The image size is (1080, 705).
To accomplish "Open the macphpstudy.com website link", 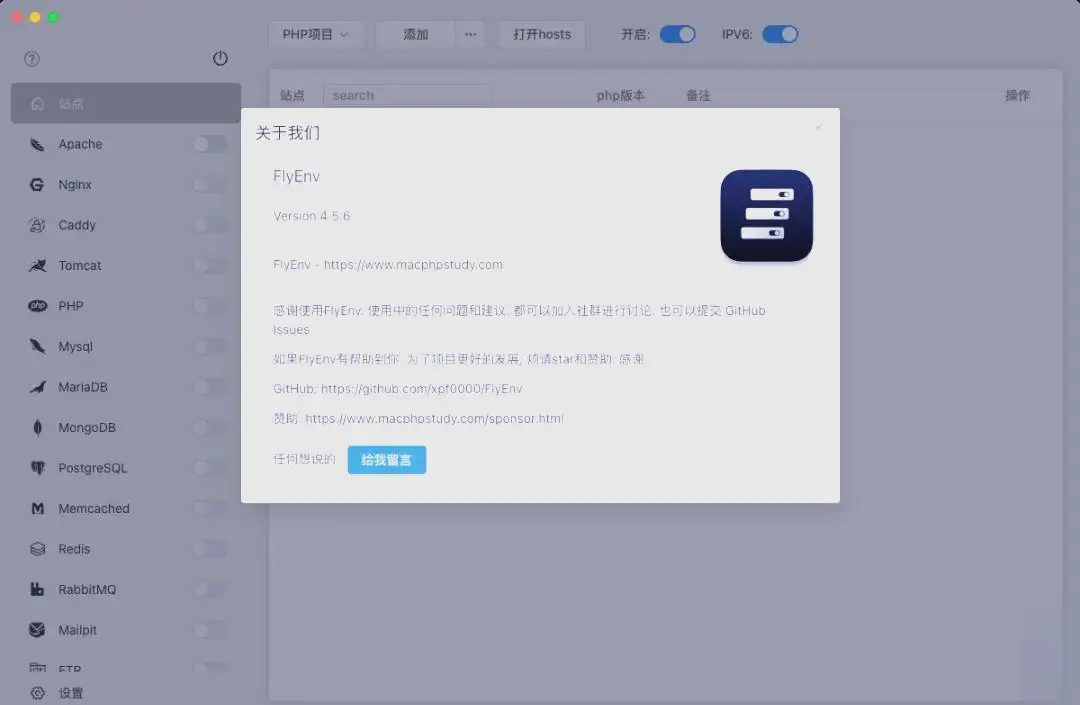I will pos(413,265).
